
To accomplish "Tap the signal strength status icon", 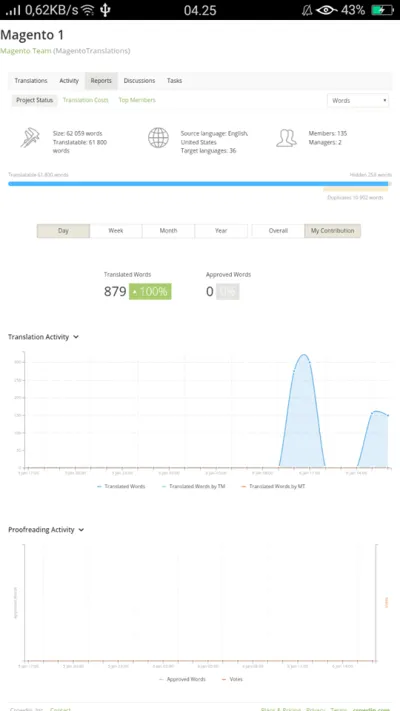I will [x=13, y=10].
